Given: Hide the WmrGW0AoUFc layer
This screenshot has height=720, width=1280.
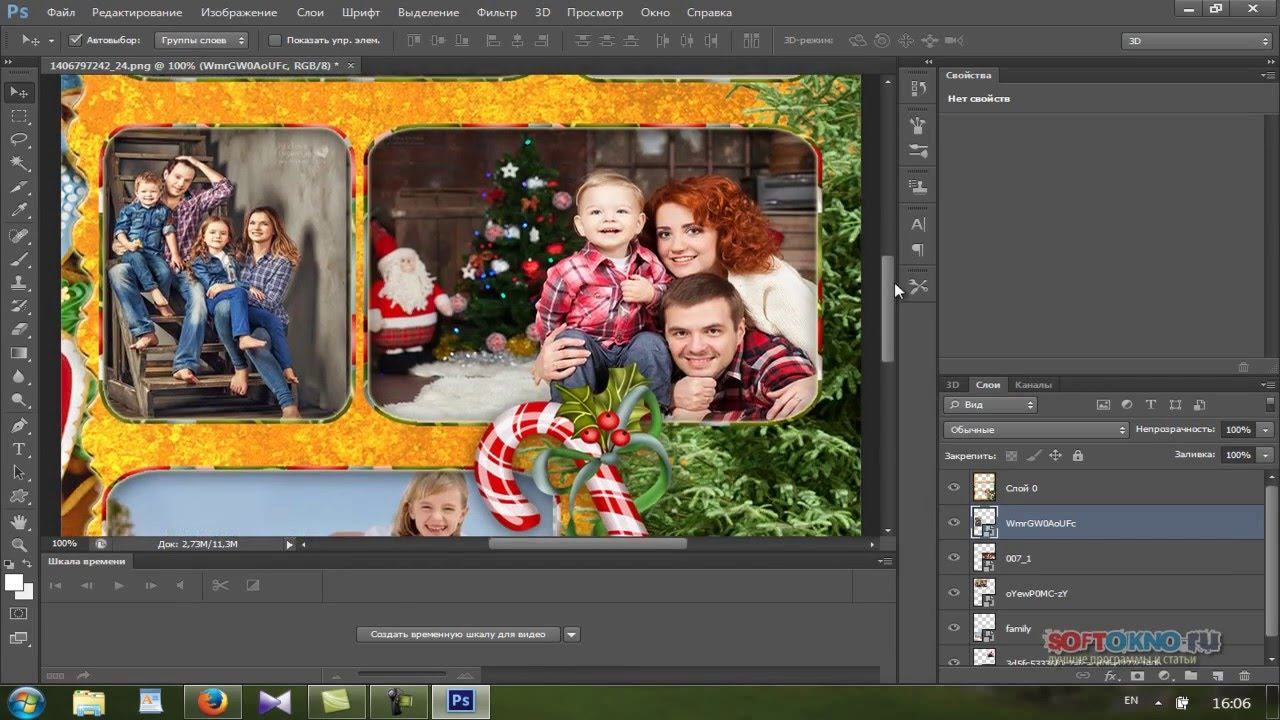Looking at the screenshot, I should [x=953, y=523].
